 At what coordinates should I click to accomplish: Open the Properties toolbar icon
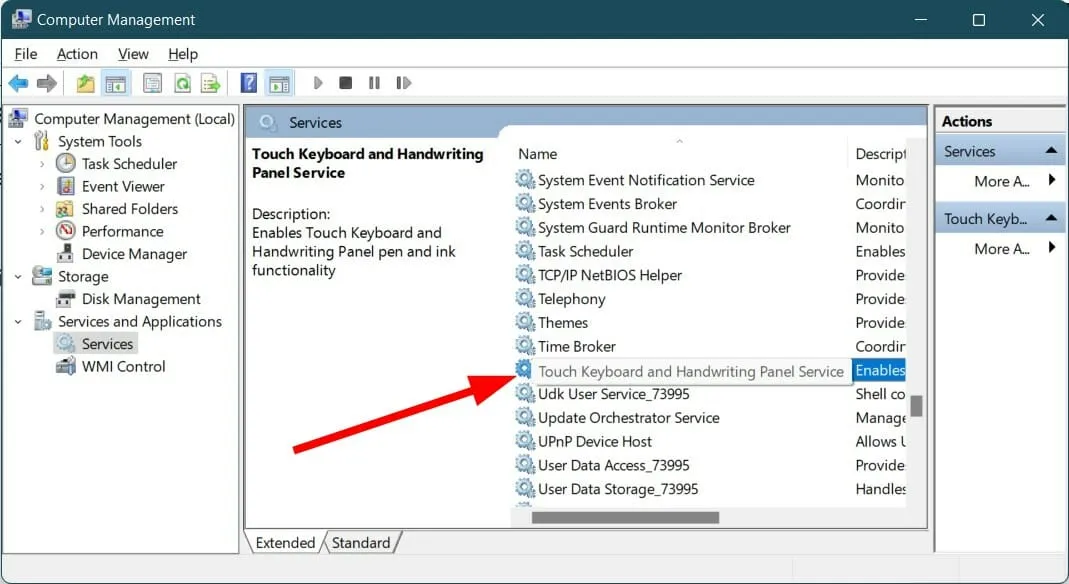coord(152,83)
